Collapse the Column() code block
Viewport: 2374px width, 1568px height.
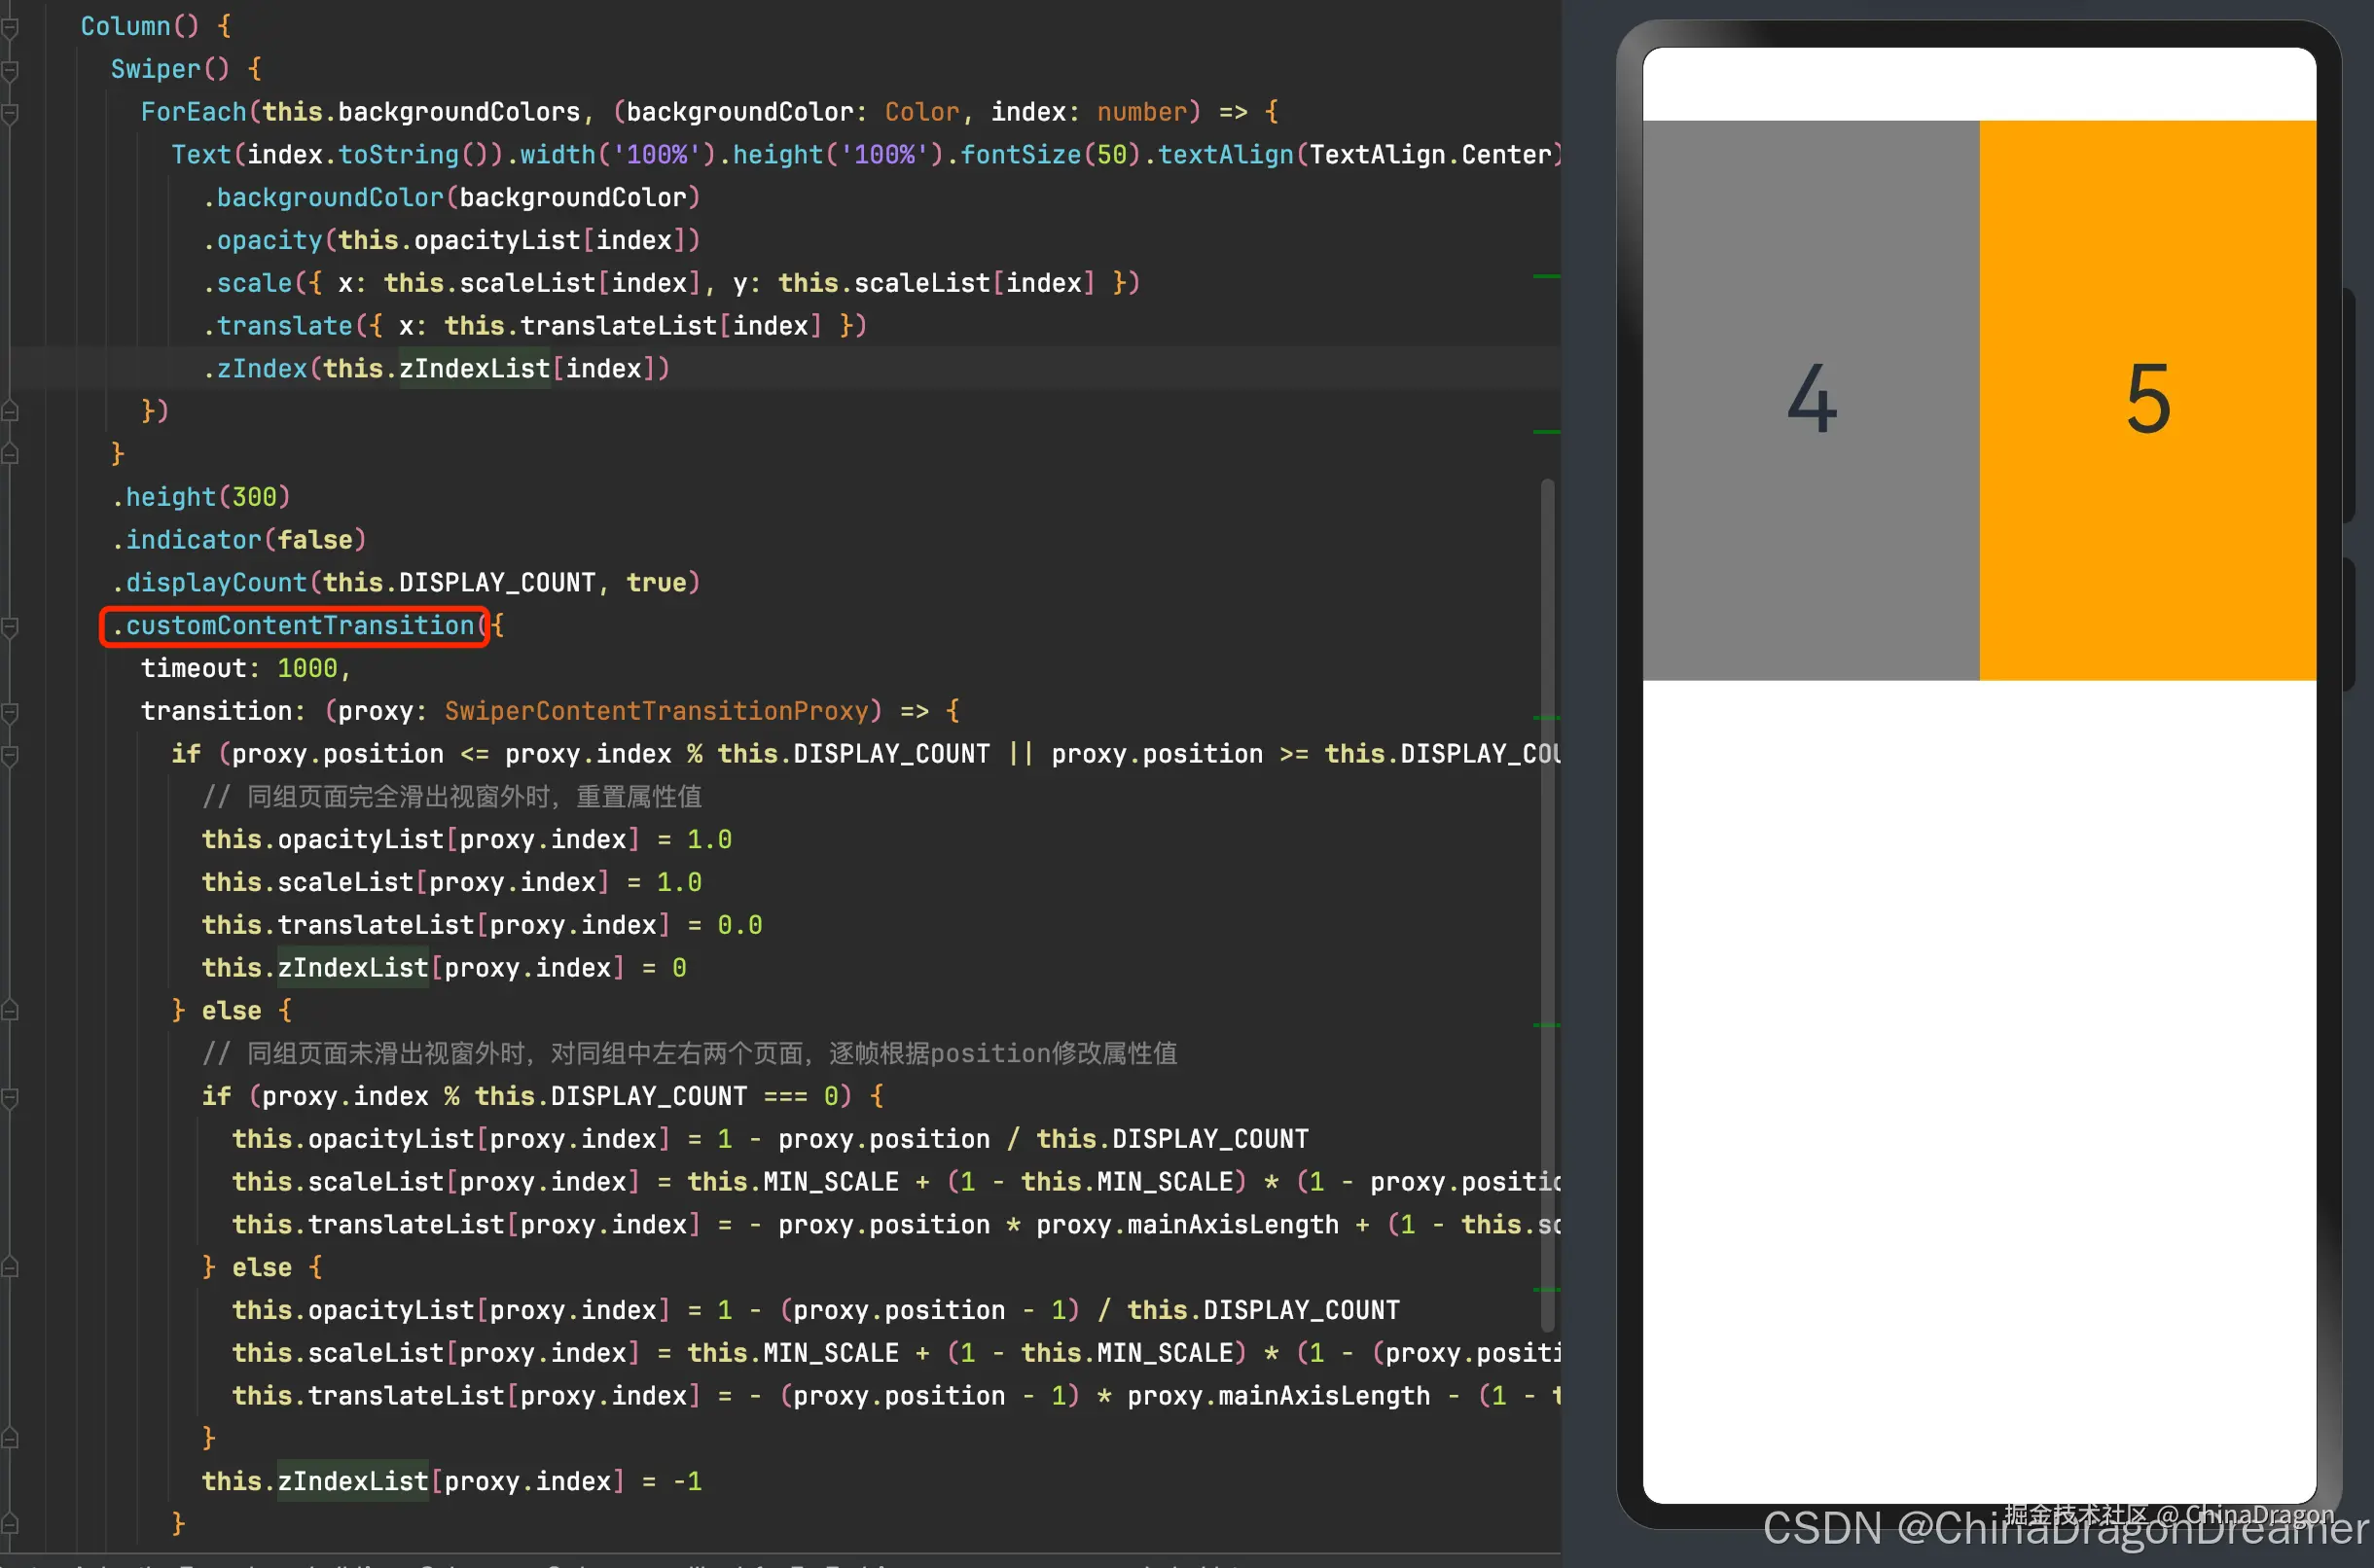click(x=10, y=27)
